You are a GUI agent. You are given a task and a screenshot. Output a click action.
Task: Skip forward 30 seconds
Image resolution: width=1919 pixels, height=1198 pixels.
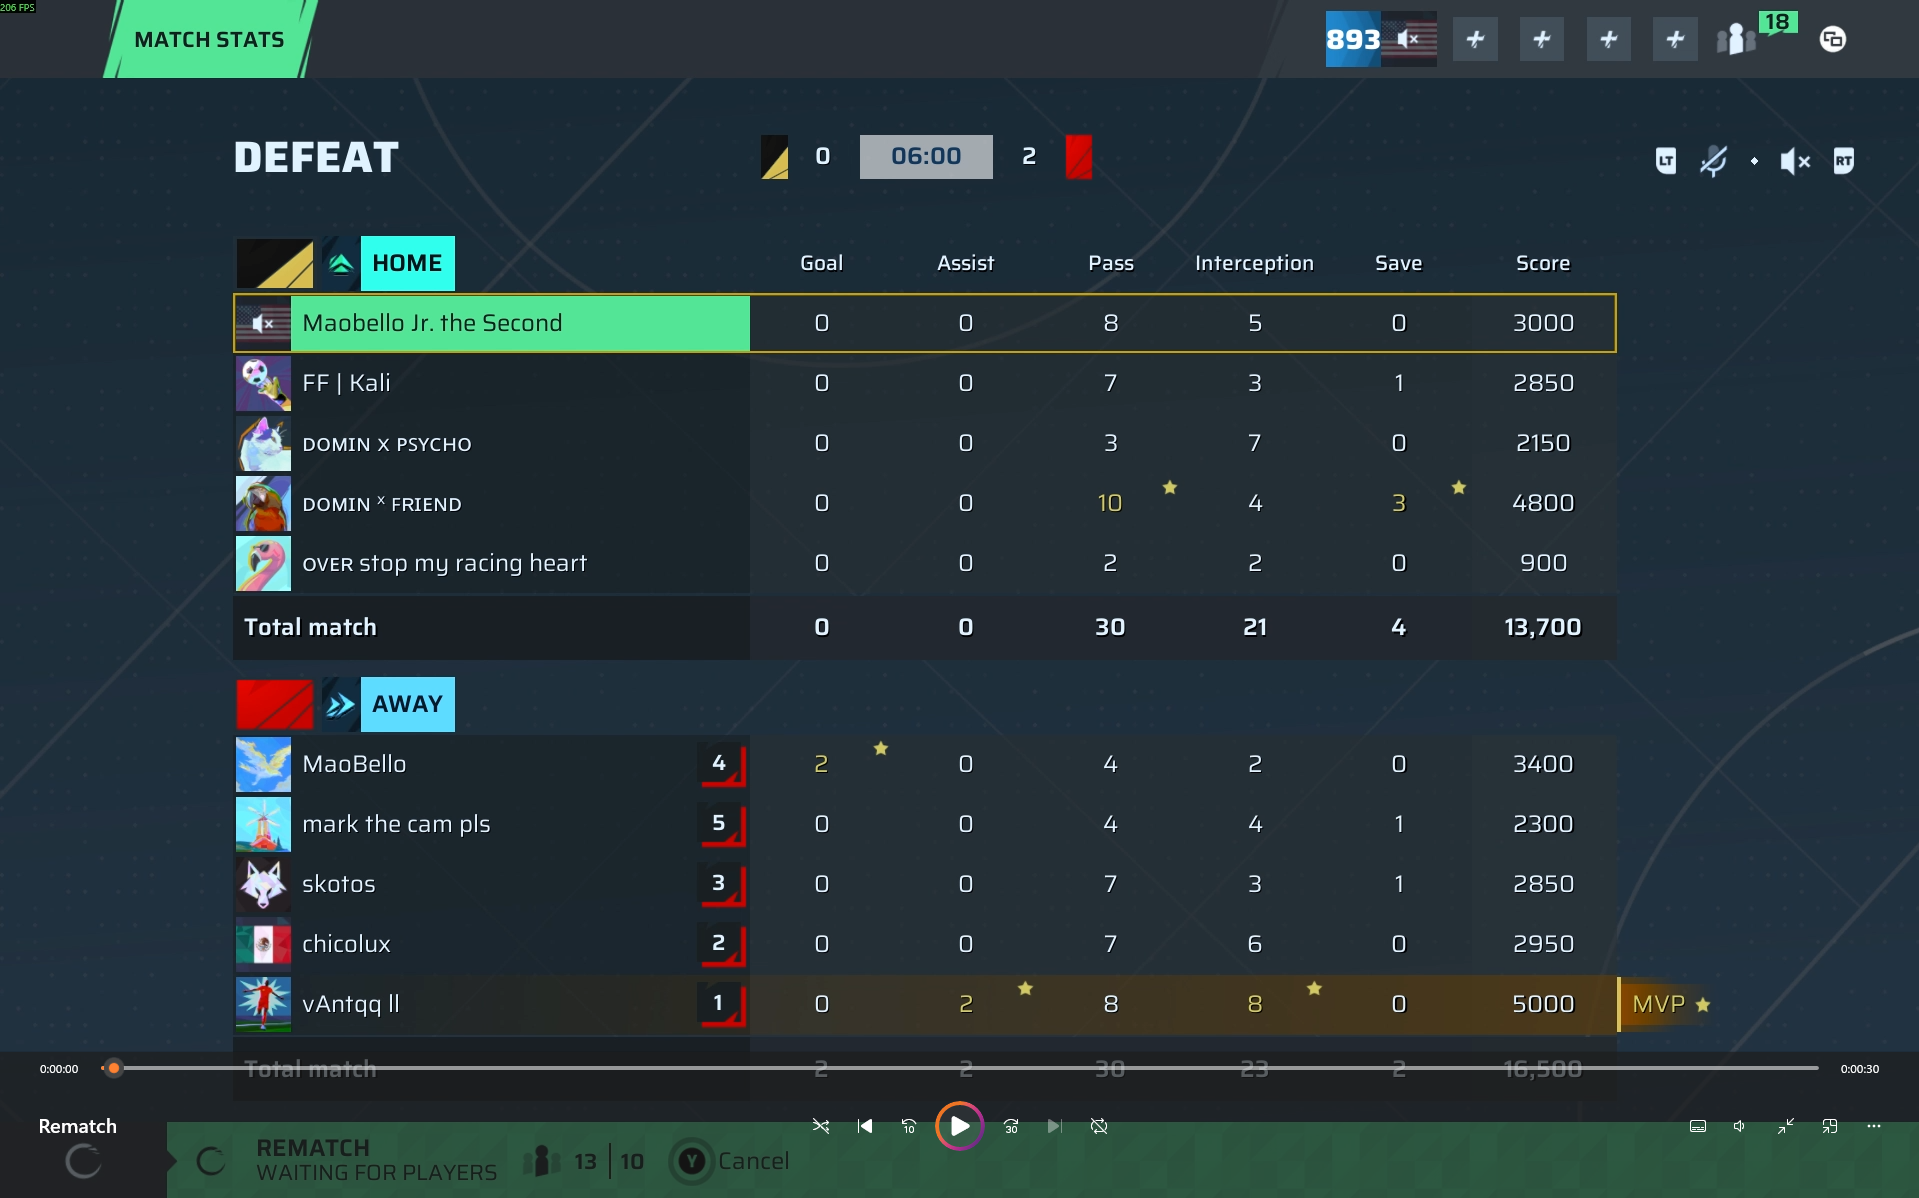point(1011,1126)
